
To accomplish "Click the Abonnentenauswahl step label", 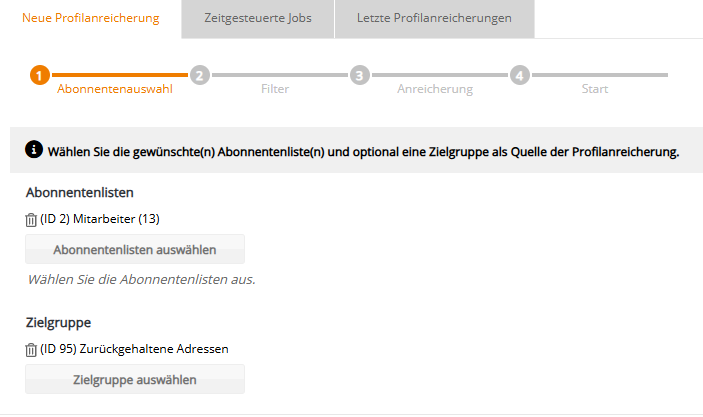I will 115,89.
